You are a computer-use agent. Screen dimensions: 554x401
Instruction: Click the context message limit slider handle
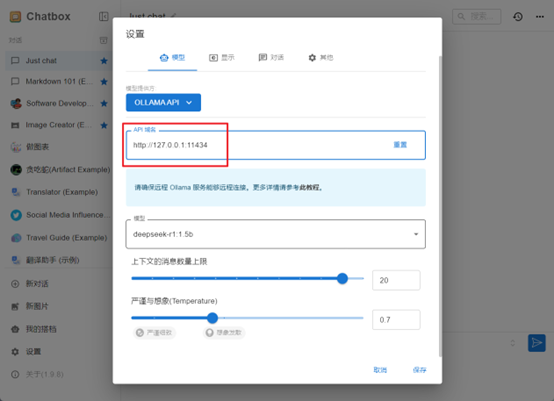tap(342, 279)
